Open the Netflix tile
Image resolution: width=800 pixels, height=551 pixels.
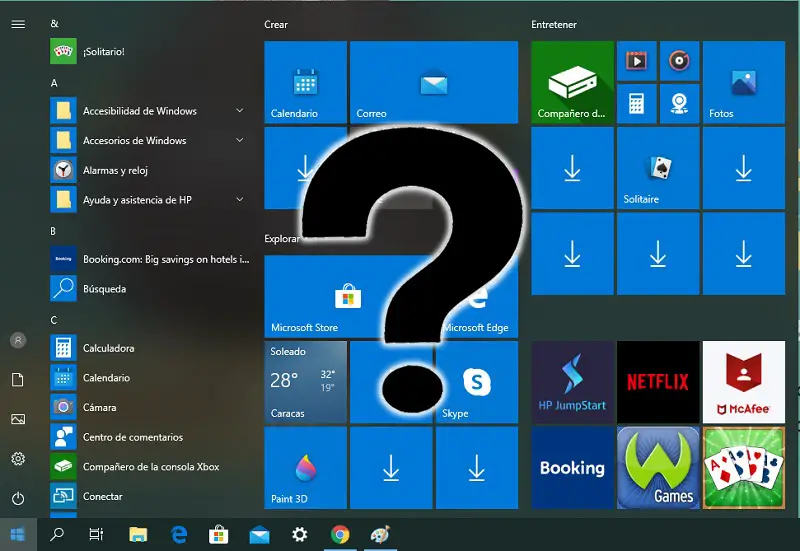[x=657, y=381]
